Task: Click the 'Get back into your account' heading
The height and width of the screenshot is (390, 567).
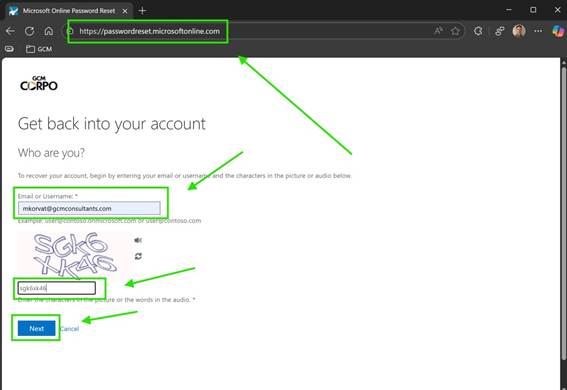Action: point(112,124)
